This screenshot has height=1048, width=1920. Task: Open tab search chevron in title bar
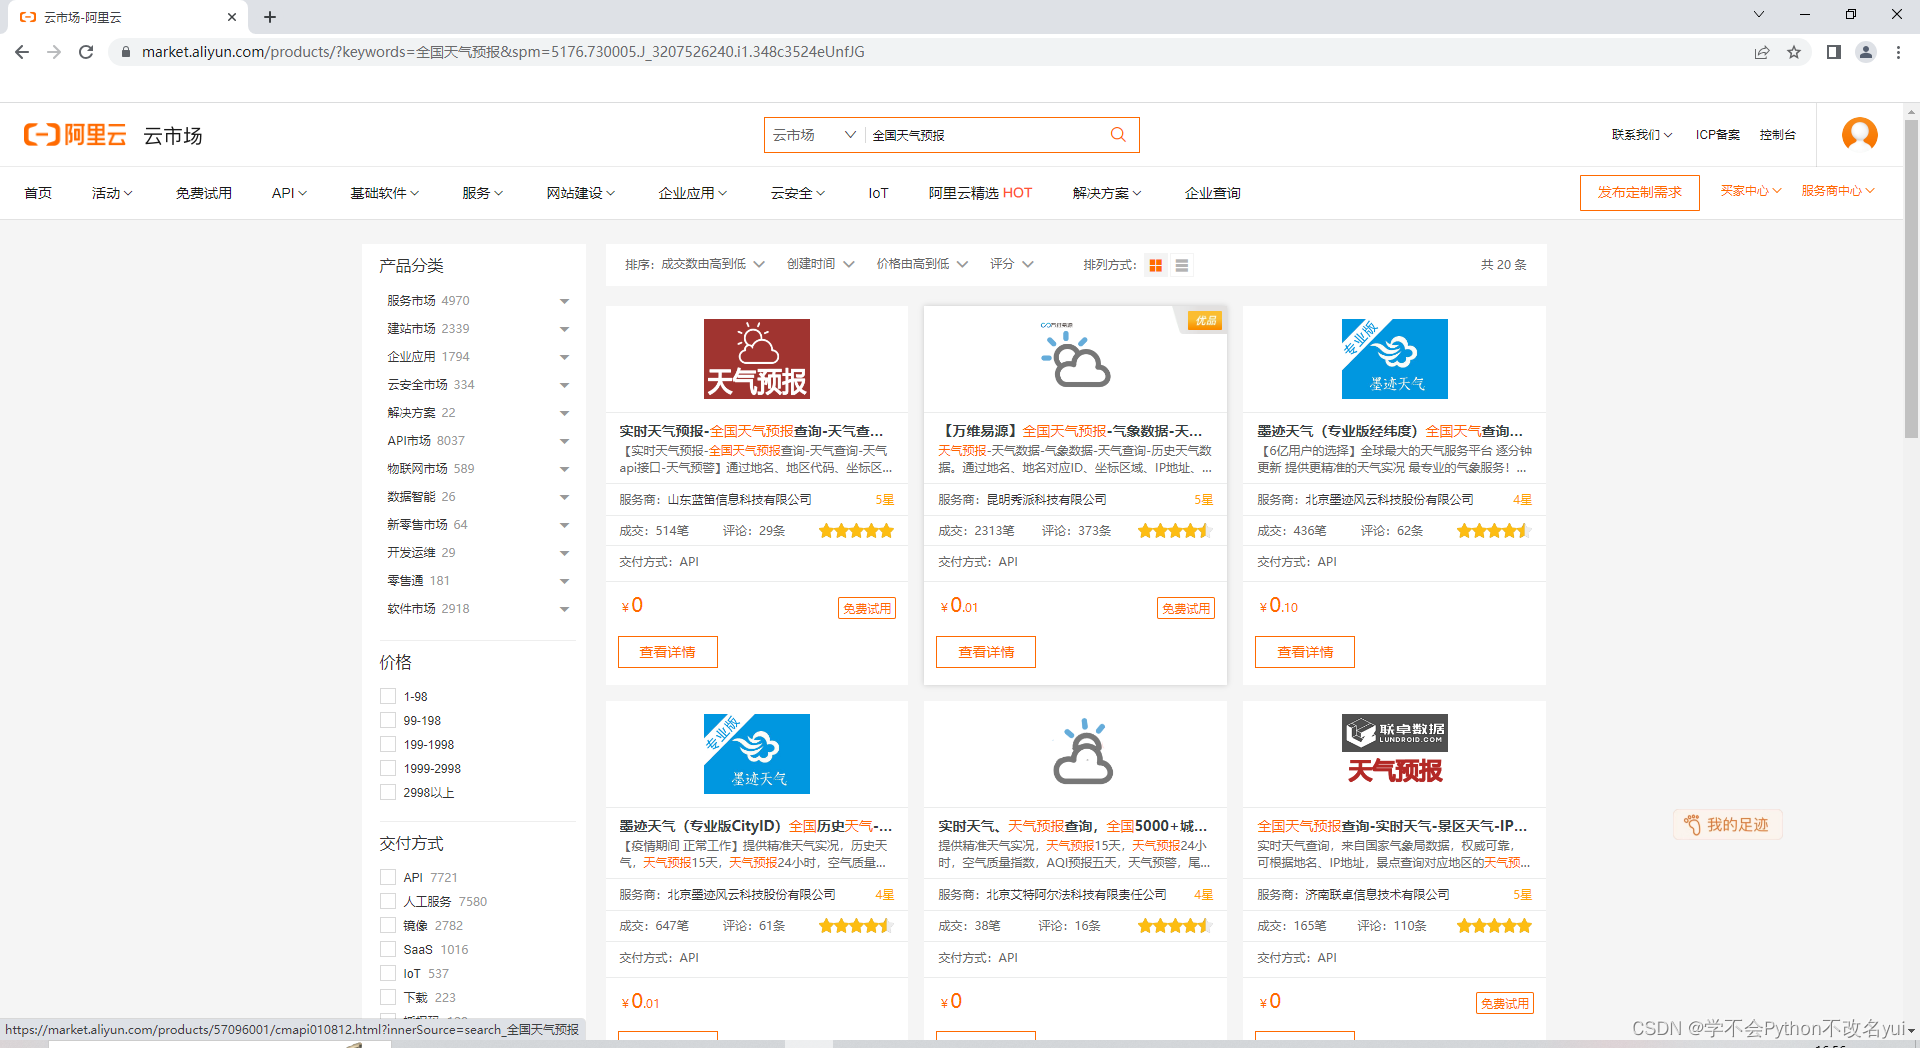pyautogui.click(x=1759, y=14)
